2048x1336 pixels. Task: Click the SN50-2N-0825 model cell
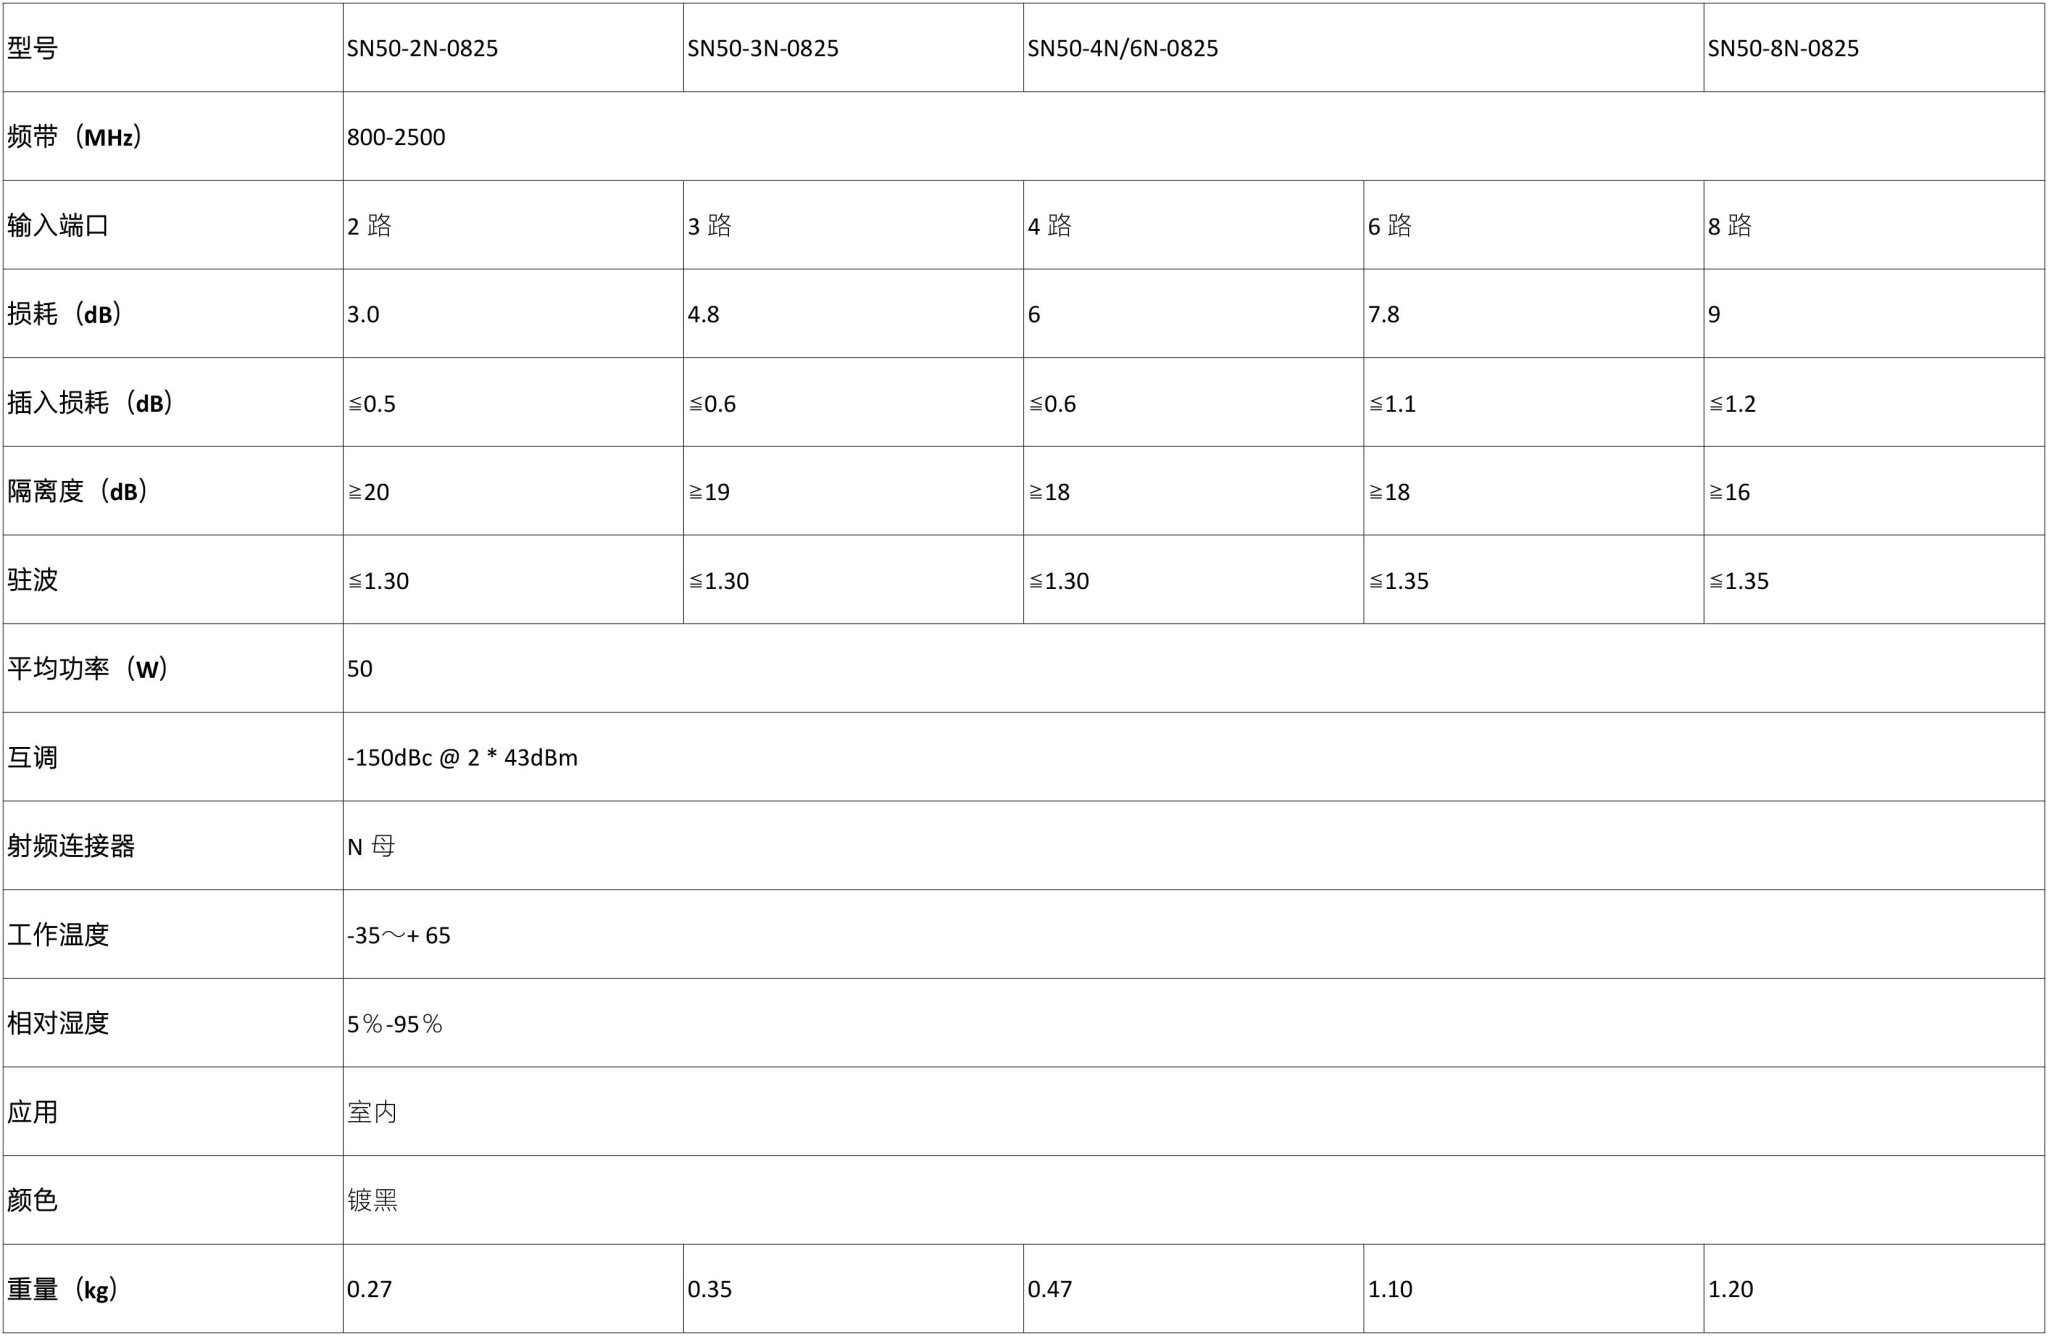(513, 47)
